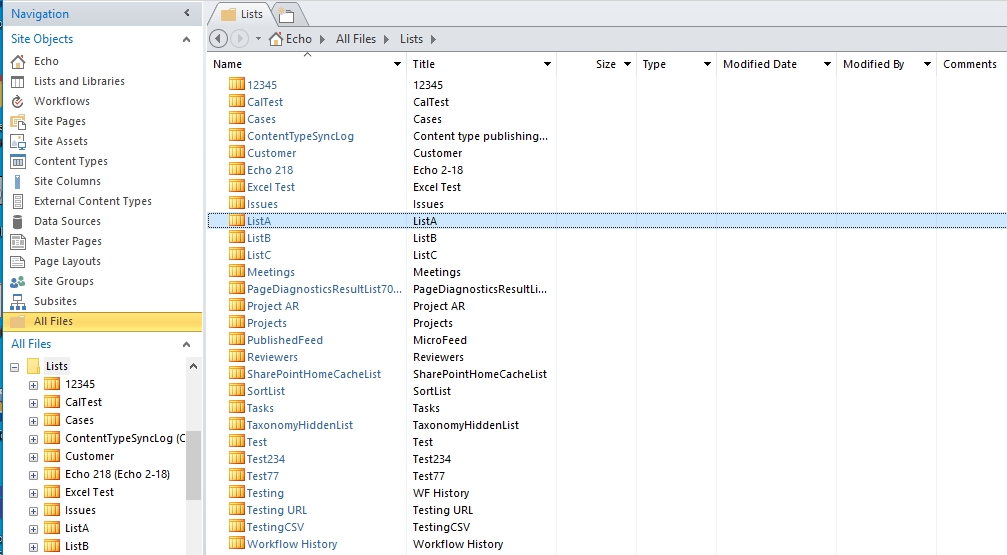Collapse the Navigation pane

[187, 13]
